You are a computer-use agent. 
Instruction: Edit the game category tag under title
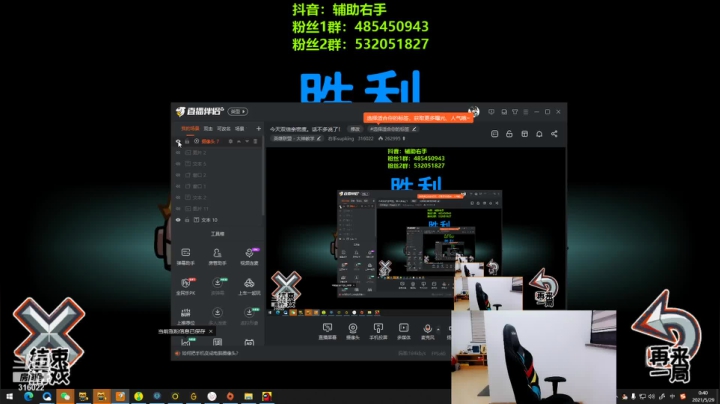[297, 138]
